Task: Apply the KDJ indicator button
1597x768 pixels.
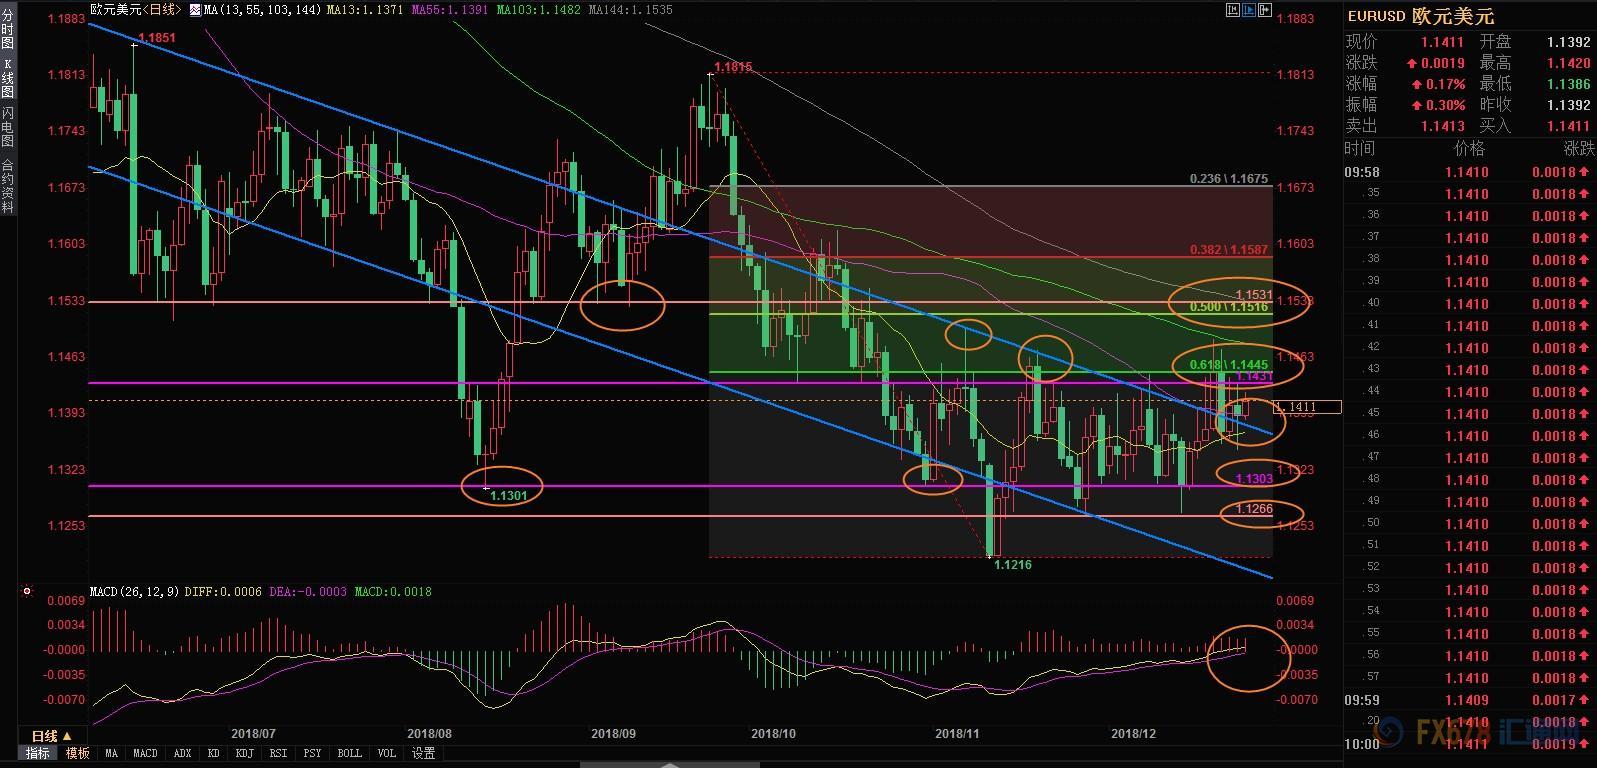Action: [x=245, y=753]
